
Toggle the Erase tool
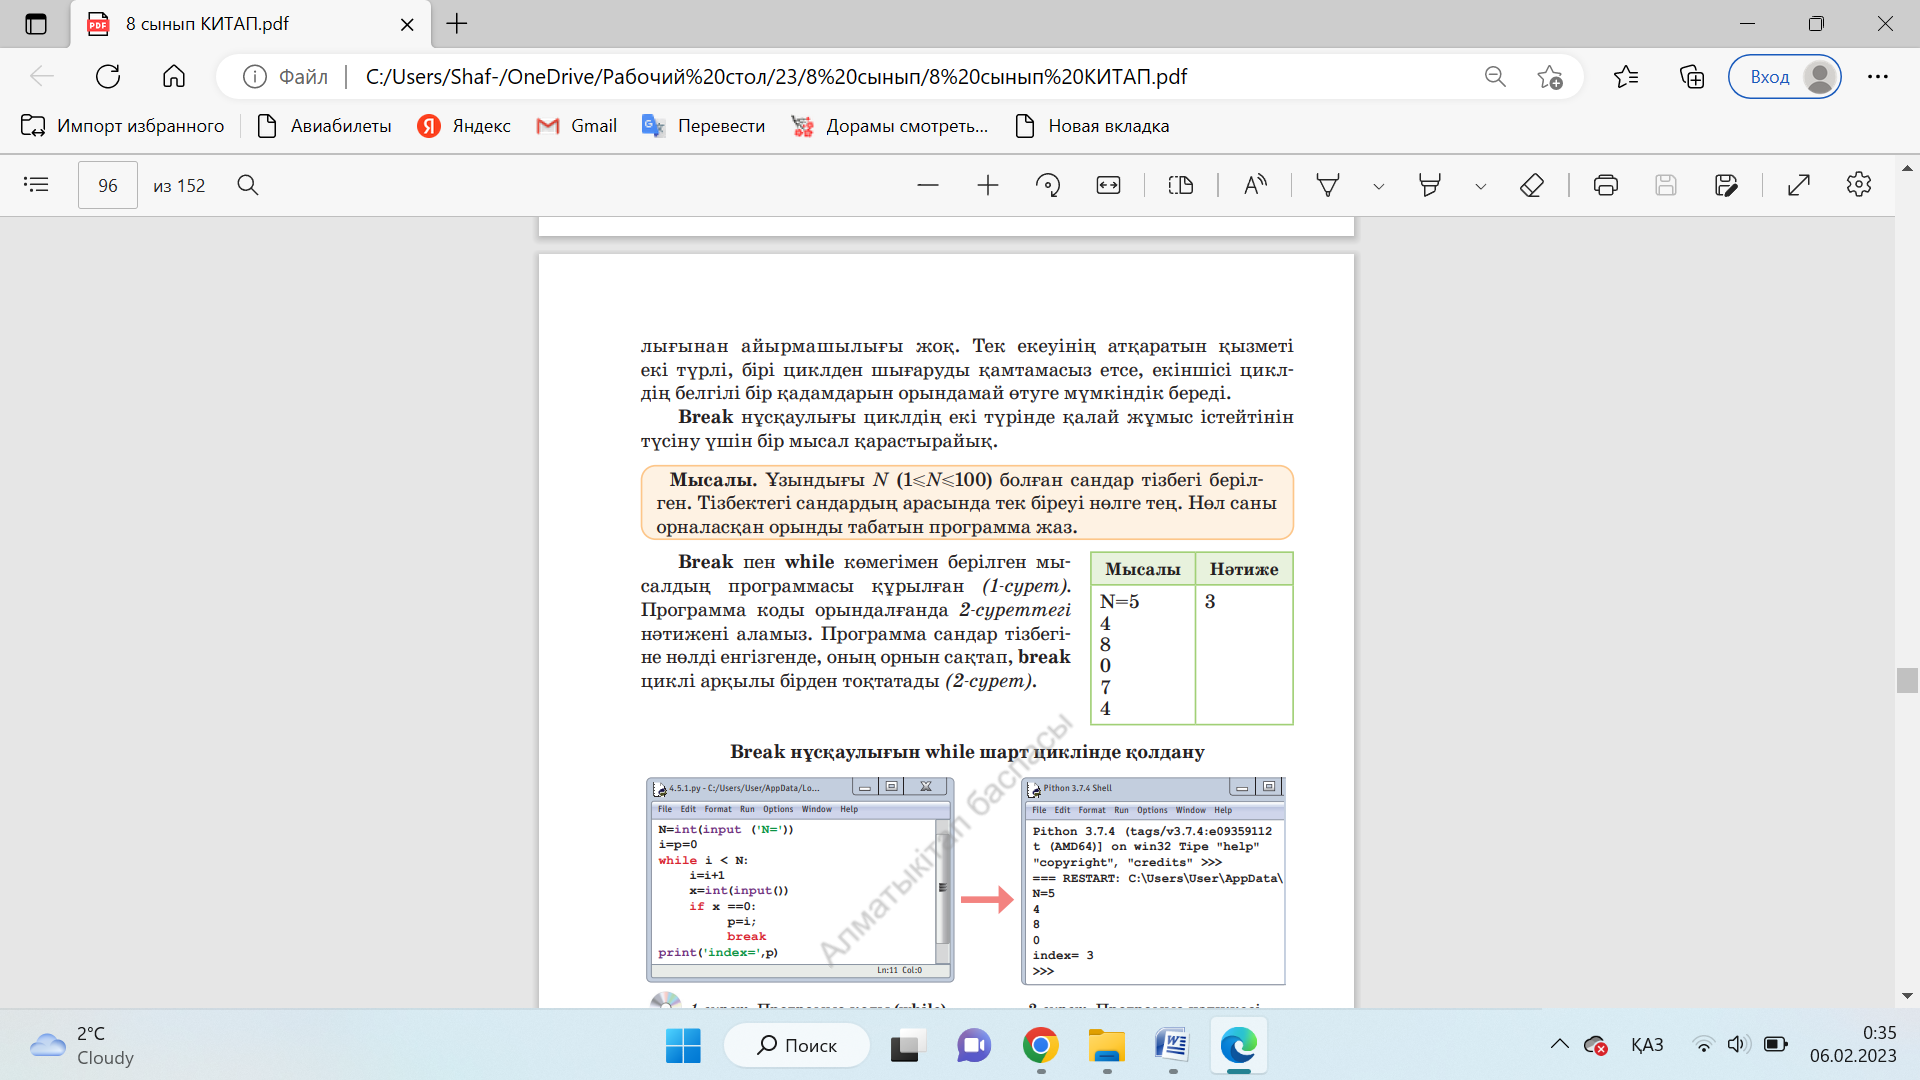(x=1532, y=185)
